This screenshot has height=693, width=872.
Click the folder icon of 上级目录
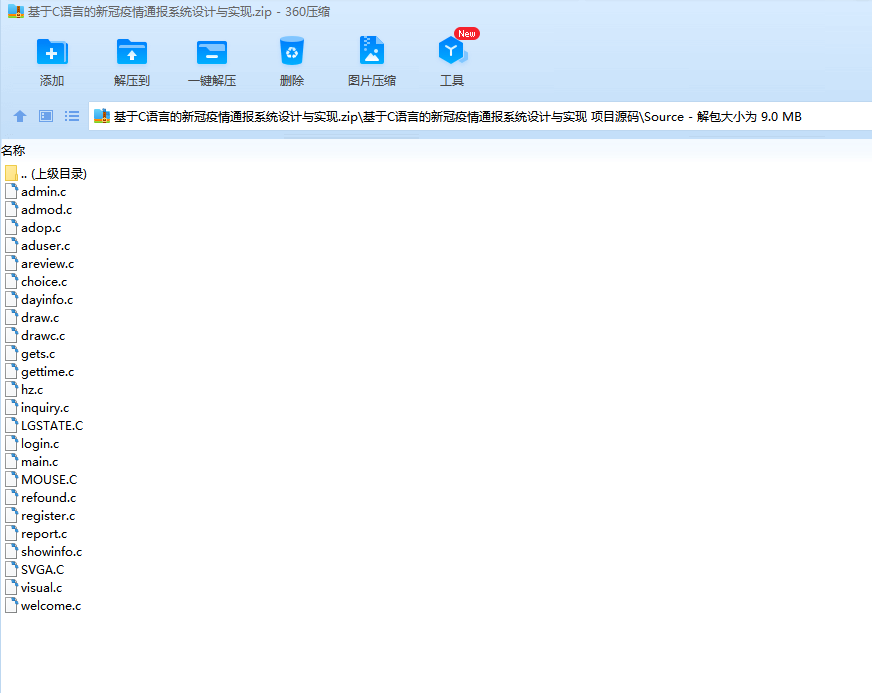click(11, 173)
